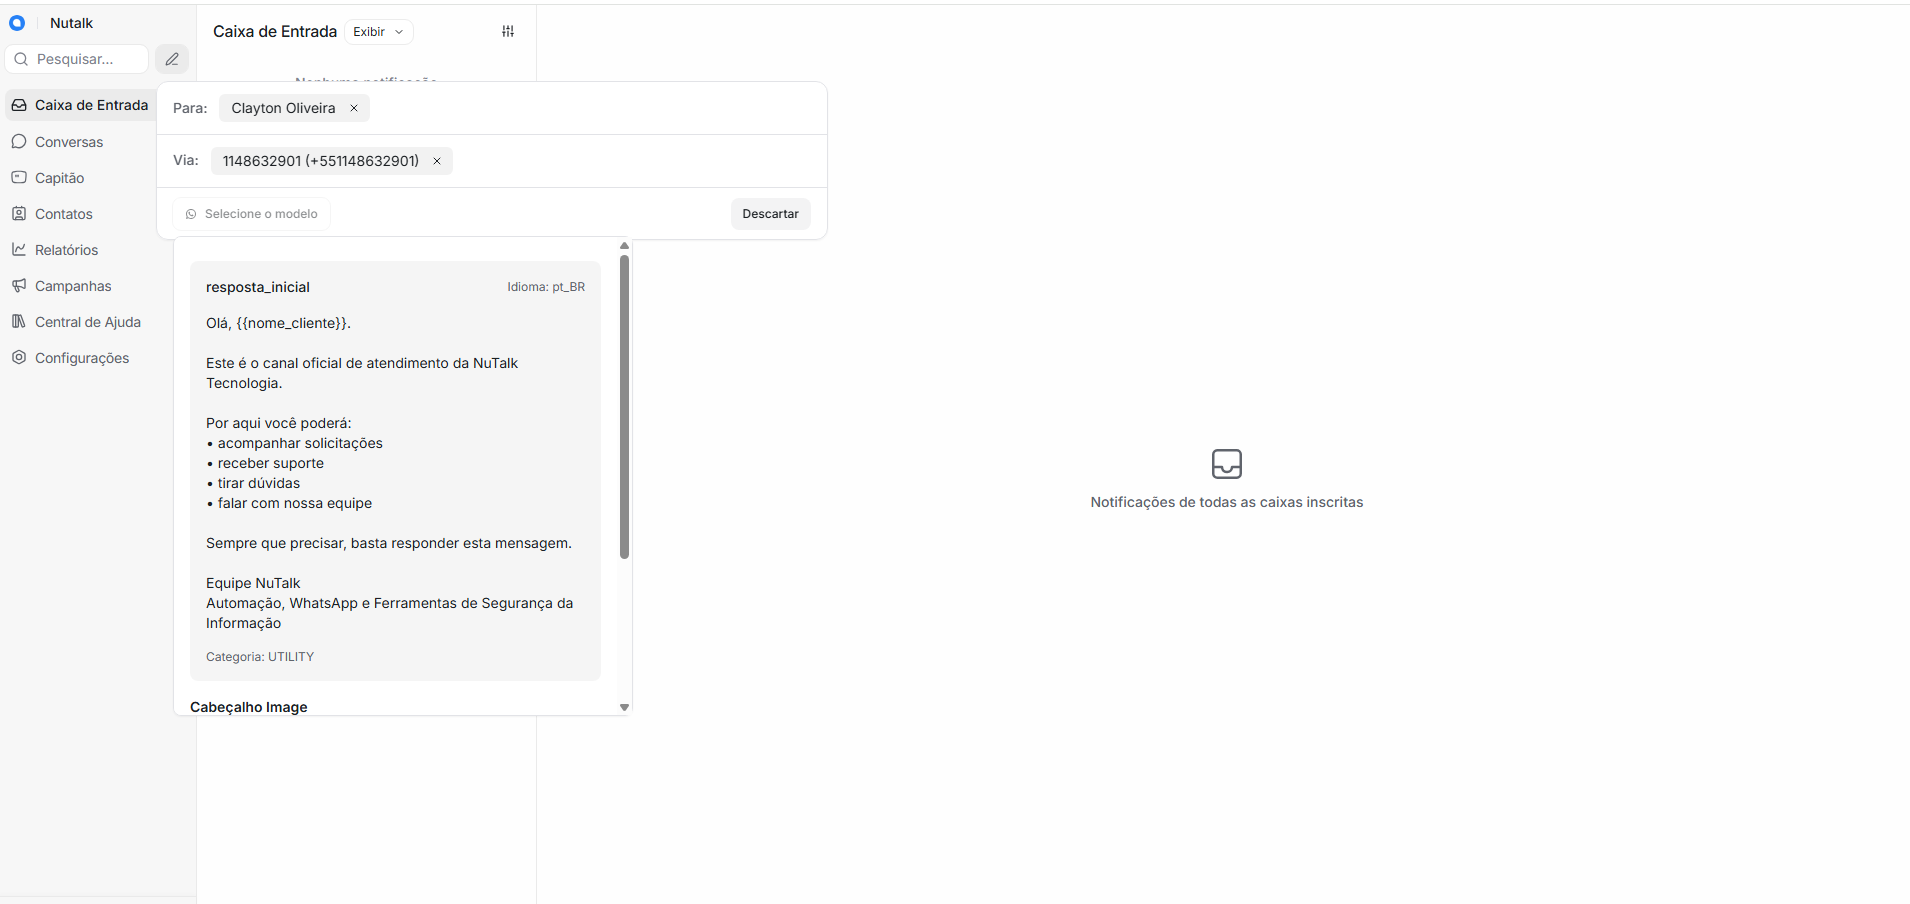Viewport: 1910px width, 904px height.
Task: Remove the 1148632901 via inbox chip
Action: (437, 161)
